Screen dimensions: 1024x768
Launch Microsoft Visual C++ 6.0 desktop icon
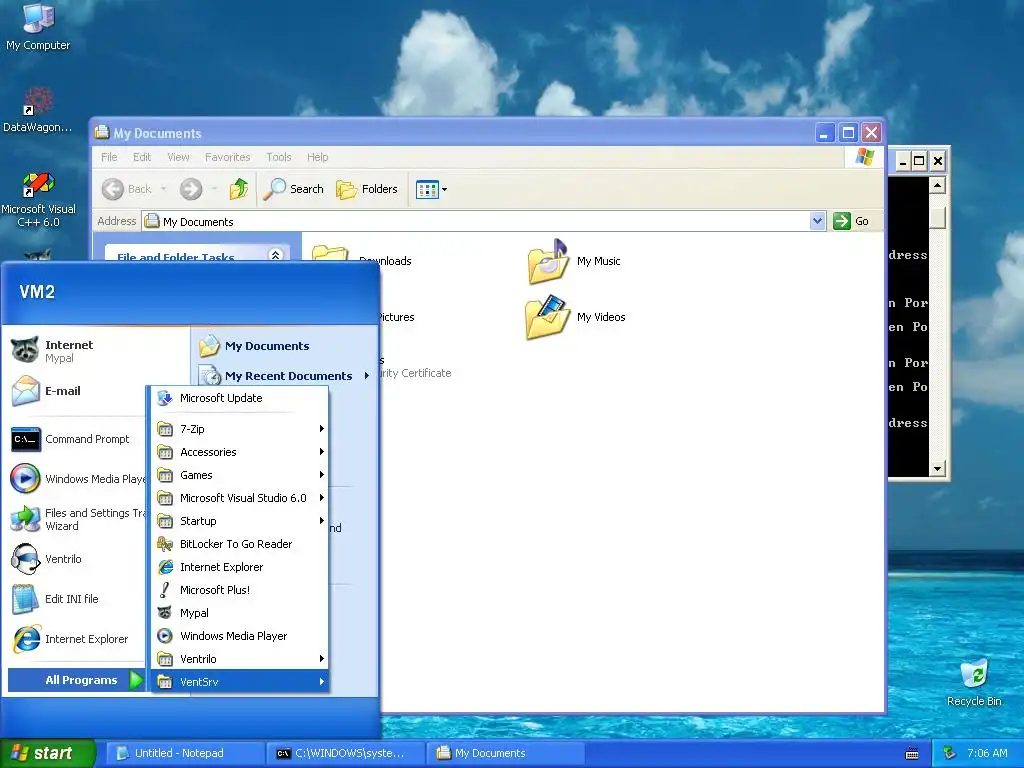pyautogui.click(x=38, y=199)
